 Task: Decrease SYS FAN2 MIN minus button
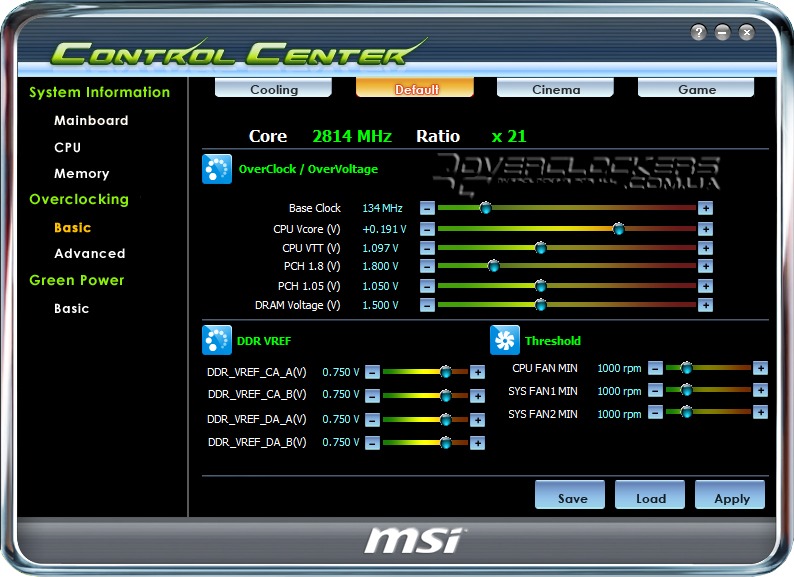click(655, 412)
